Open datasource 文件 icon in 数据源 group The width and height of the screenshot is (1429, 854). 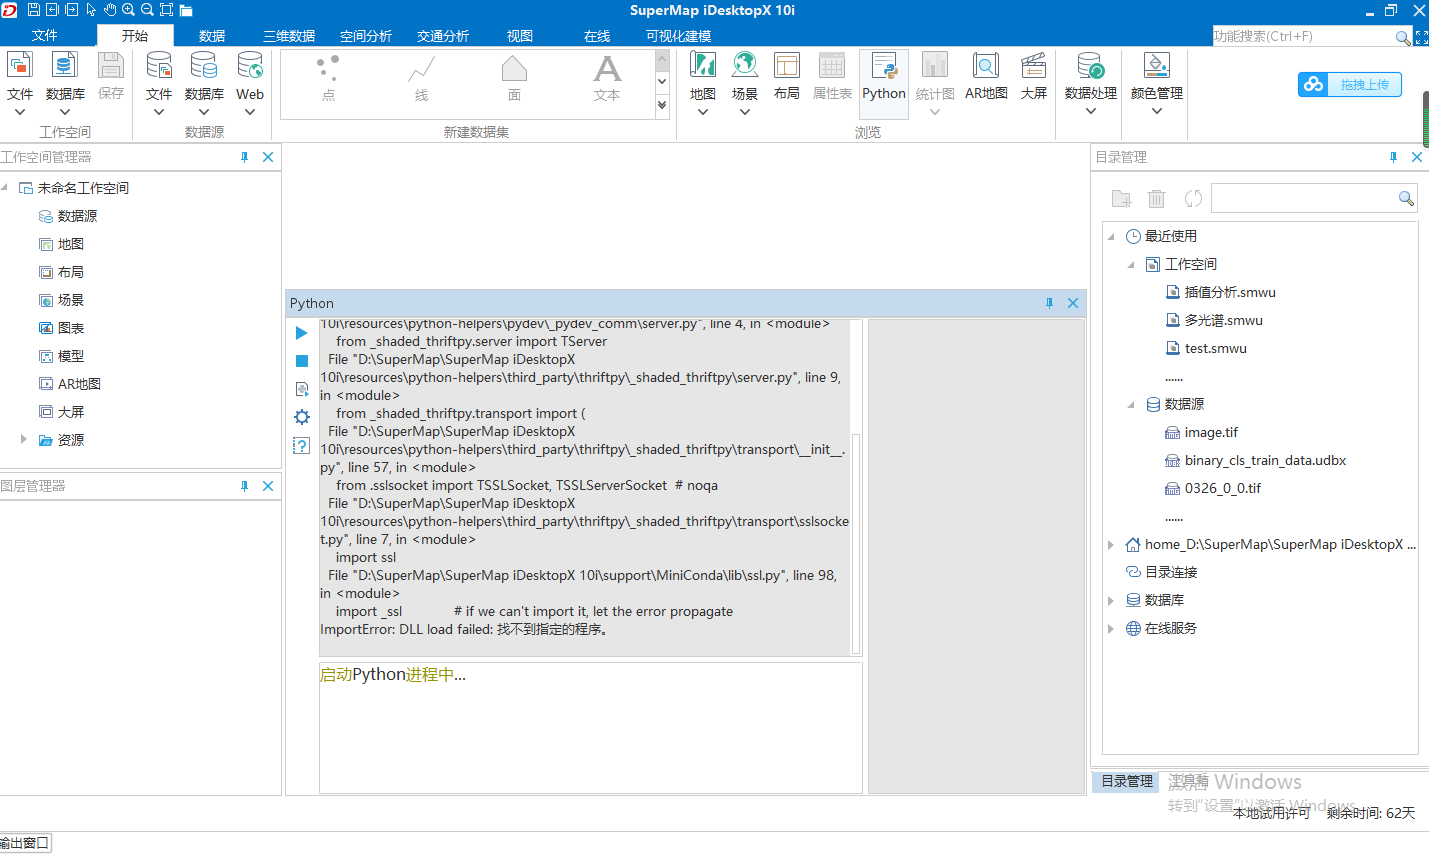point(159,66)
